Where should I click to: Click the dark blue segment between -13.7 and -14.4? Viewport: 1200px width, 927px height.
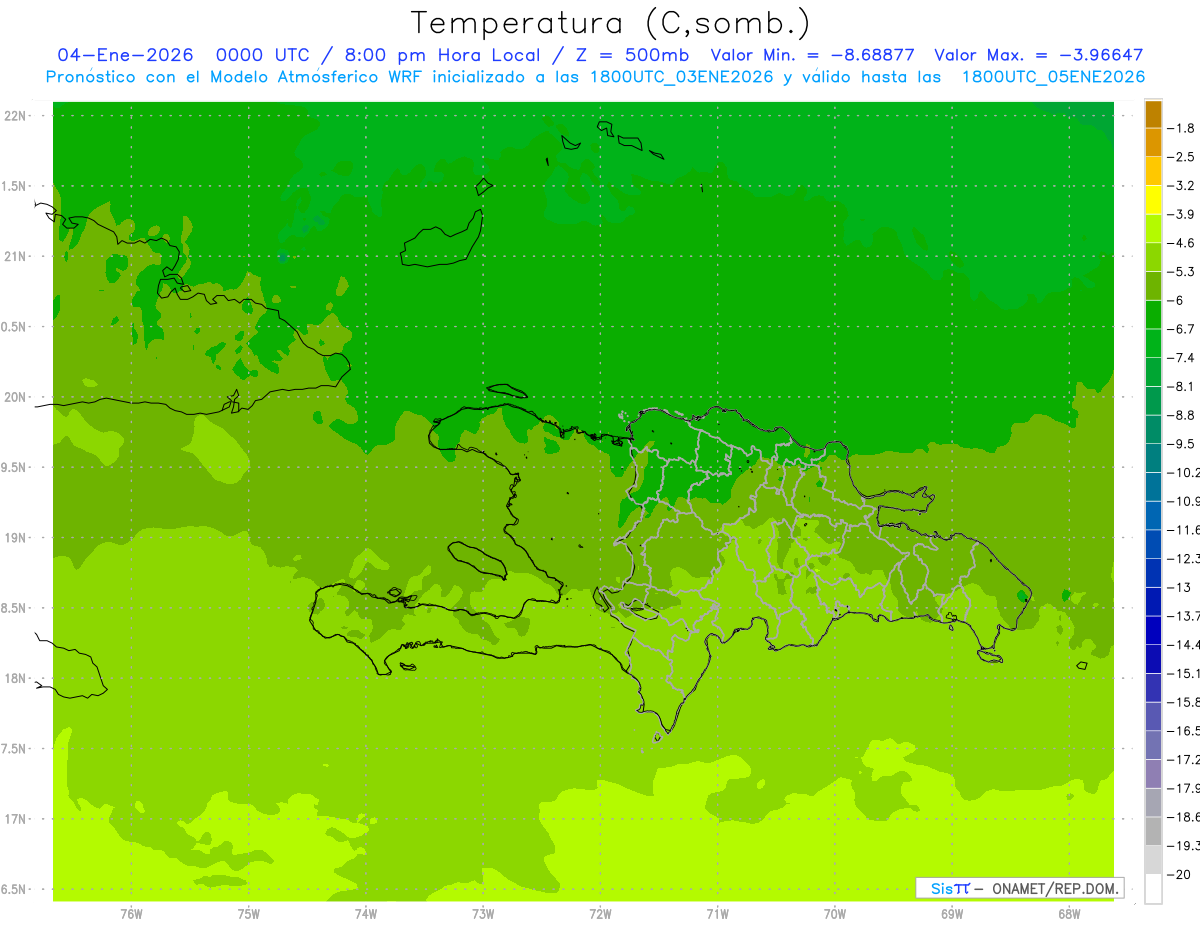(1153, 630)
